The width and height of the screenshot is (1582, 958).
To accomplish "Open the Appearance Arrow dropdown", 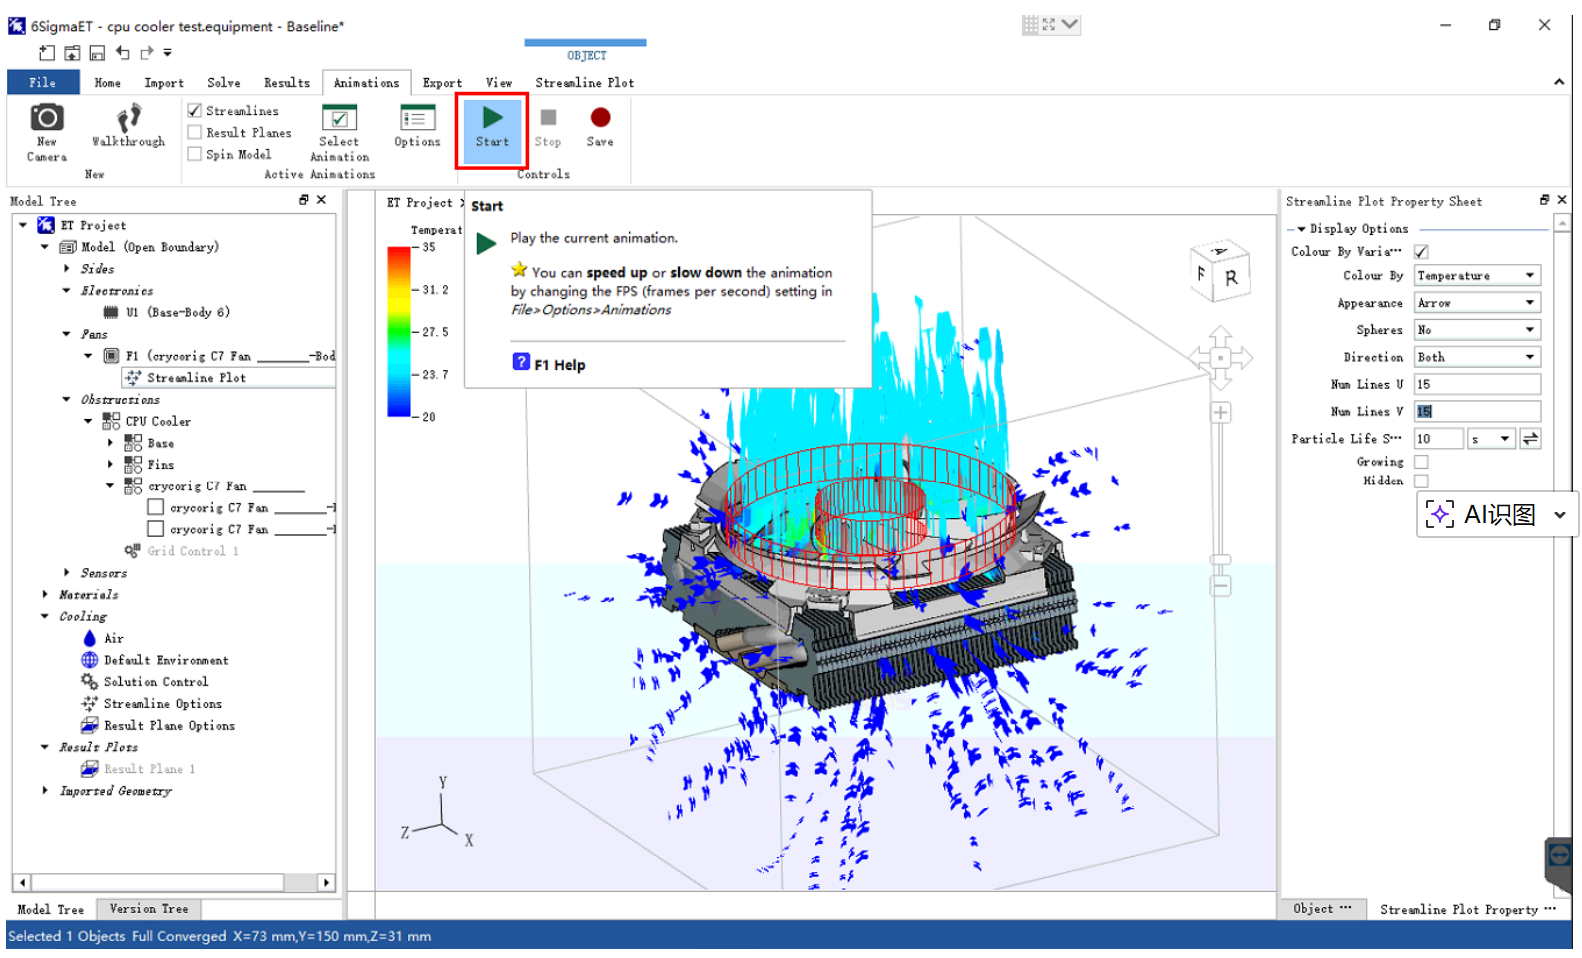I will tap(1477, 303).
